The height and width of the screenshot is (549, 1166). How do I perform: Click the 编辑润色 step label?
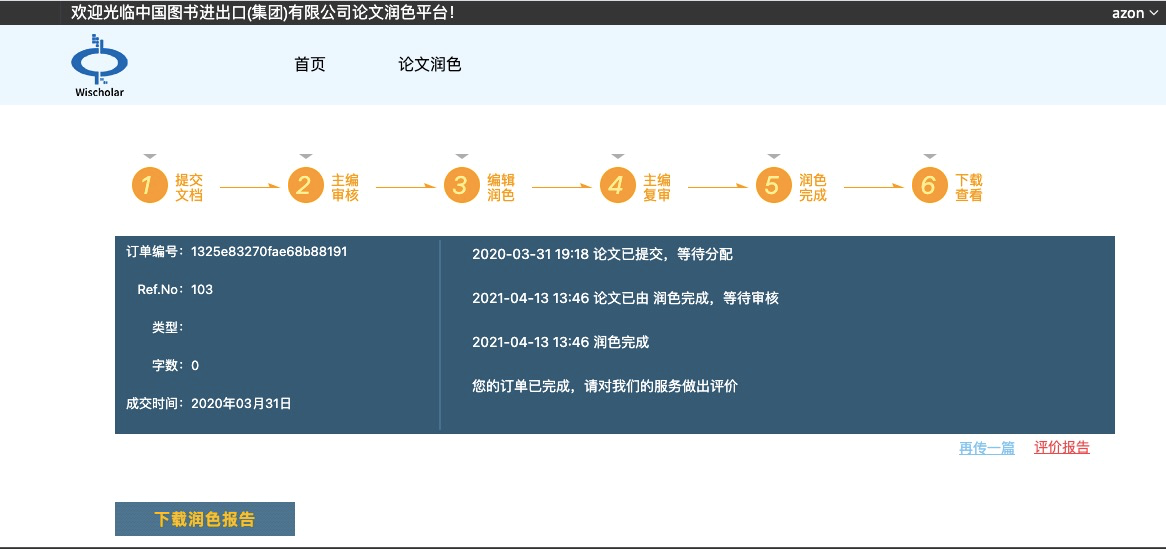click(501, 188)
